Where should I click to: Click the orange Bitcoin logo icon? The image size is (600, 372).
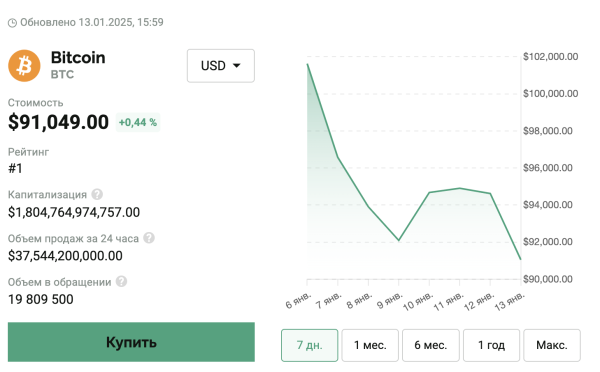click(x=24, y=65)
